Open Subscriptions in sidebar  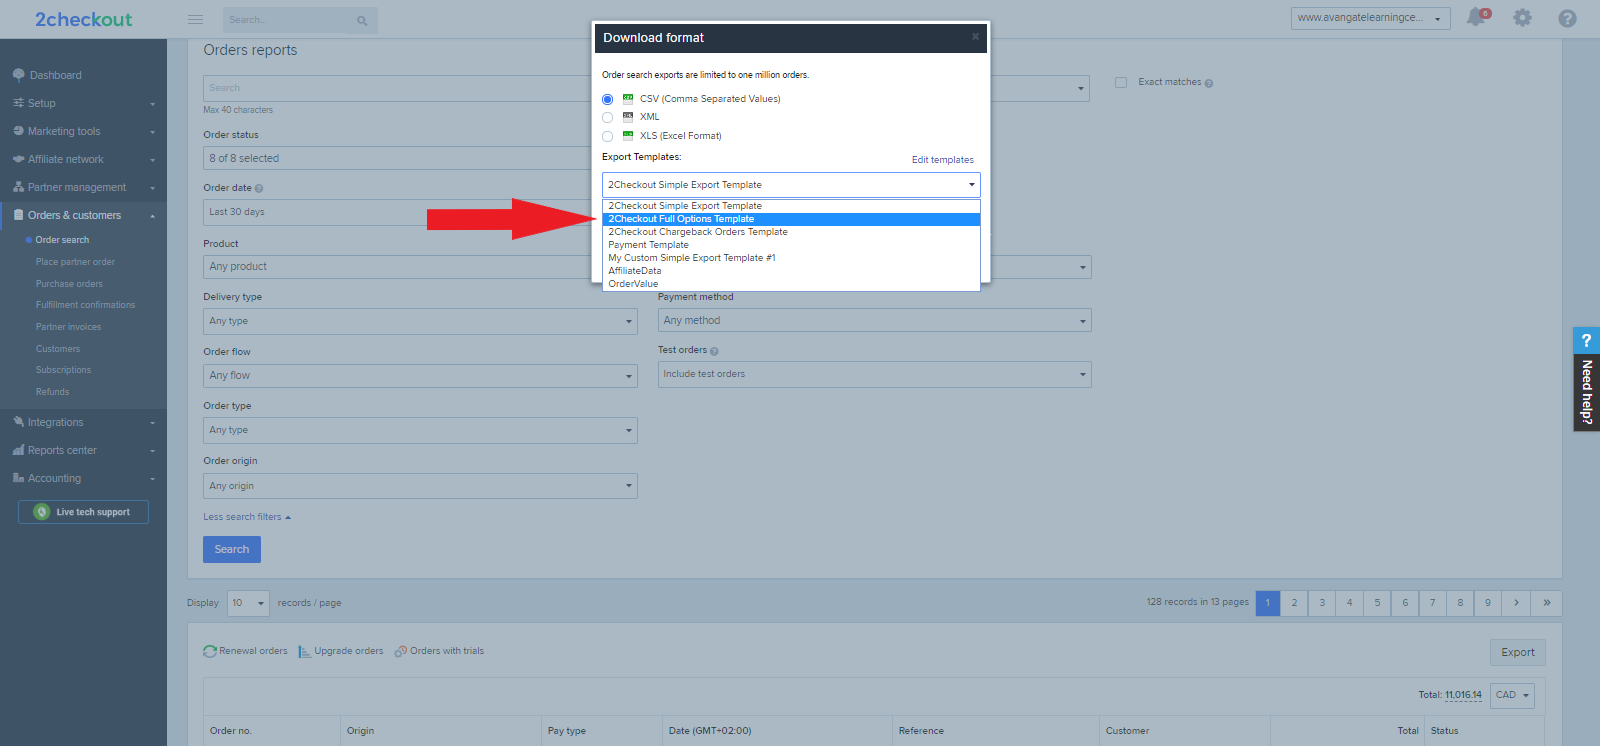click(x=63, y=370)
